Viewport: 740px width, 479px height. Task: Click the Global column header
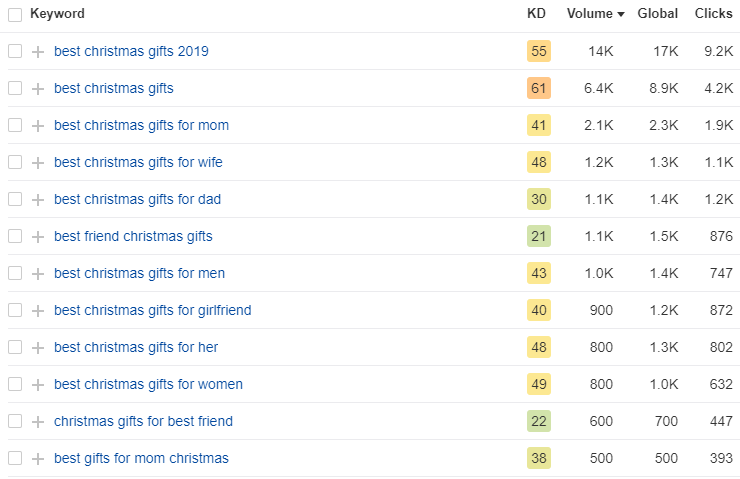click(657, 13)
